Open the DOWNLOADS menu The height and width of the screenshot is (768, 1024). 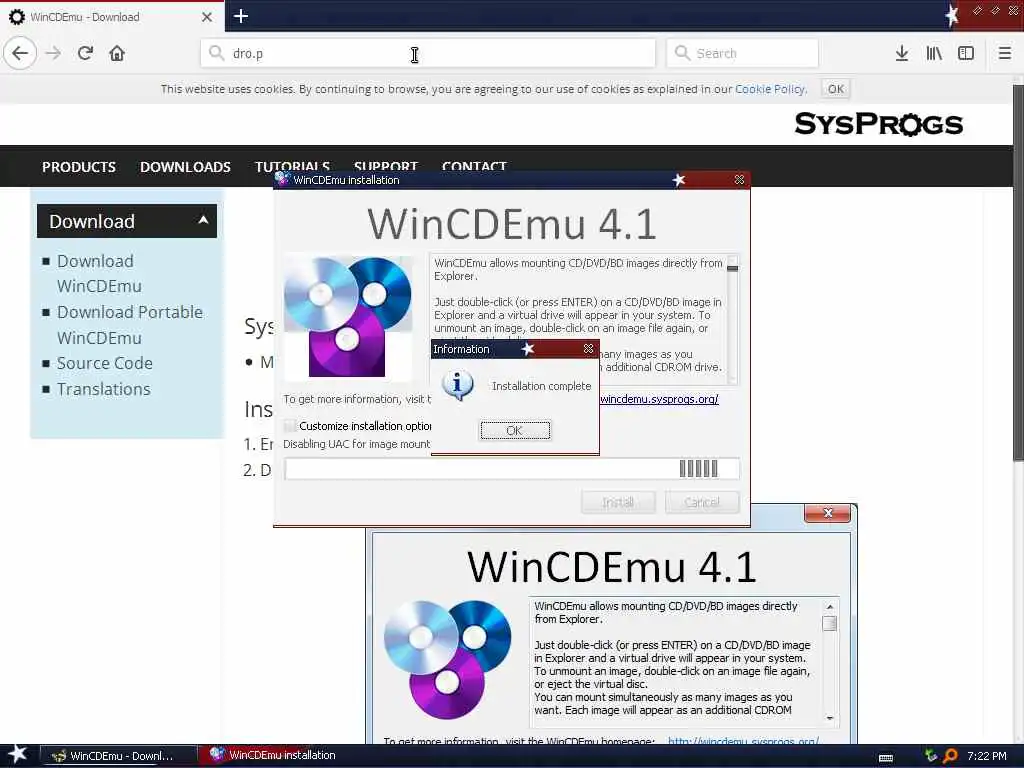(x=185, y=167)
